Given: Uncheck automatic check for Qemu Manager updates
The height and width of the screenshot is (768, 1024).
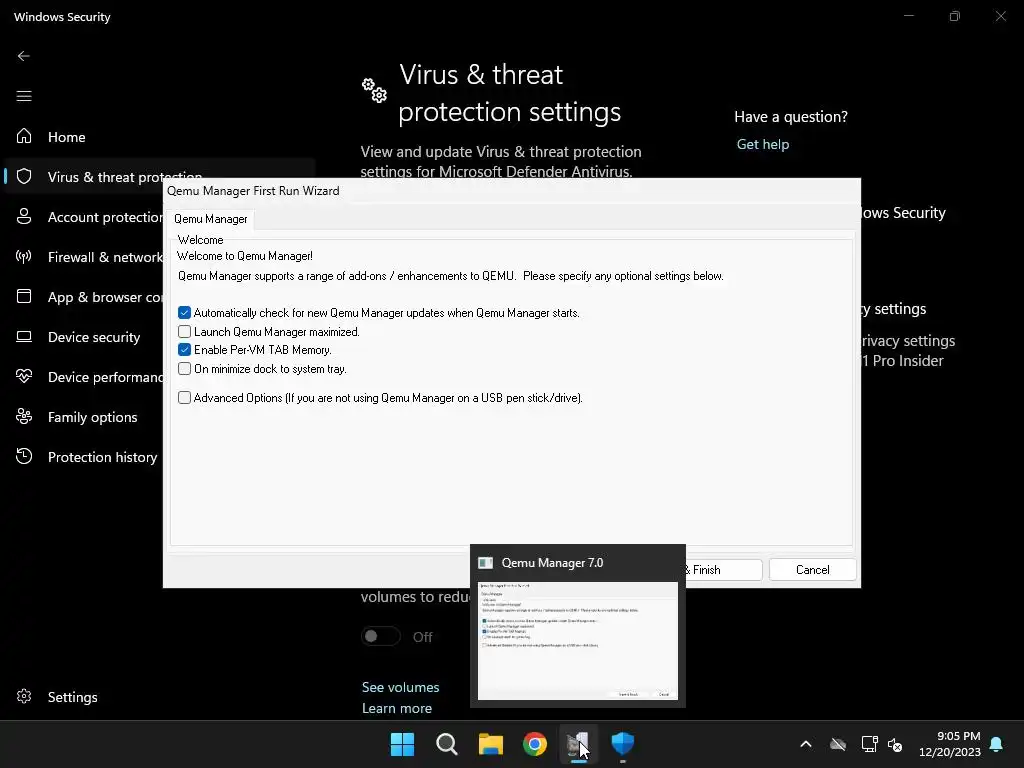Looking at the screenshot, I should point(184,313).
